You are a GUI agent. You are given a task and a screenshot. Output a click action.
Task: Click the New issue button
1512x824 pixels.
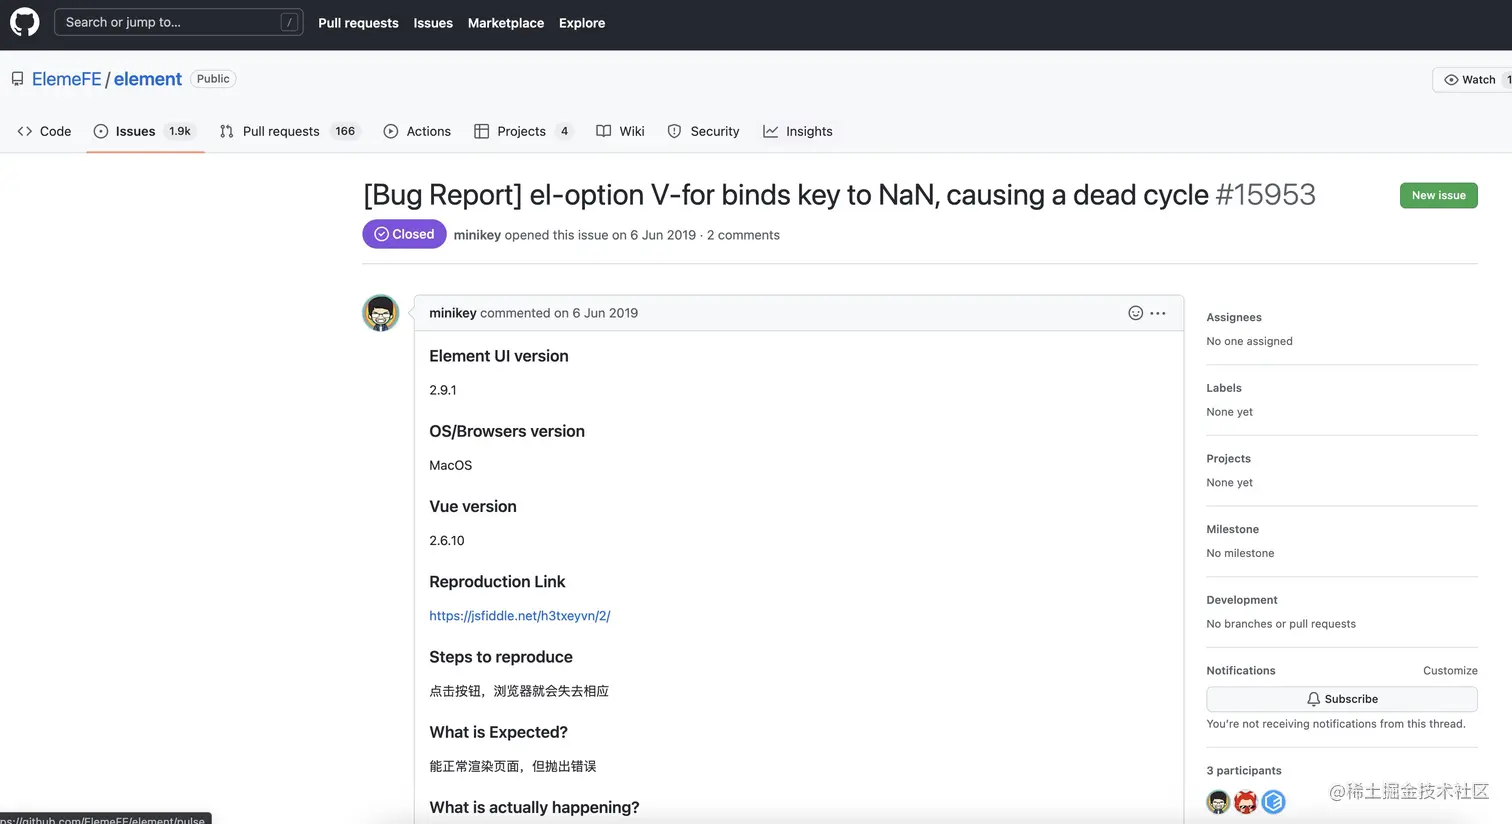point(1438,196)
